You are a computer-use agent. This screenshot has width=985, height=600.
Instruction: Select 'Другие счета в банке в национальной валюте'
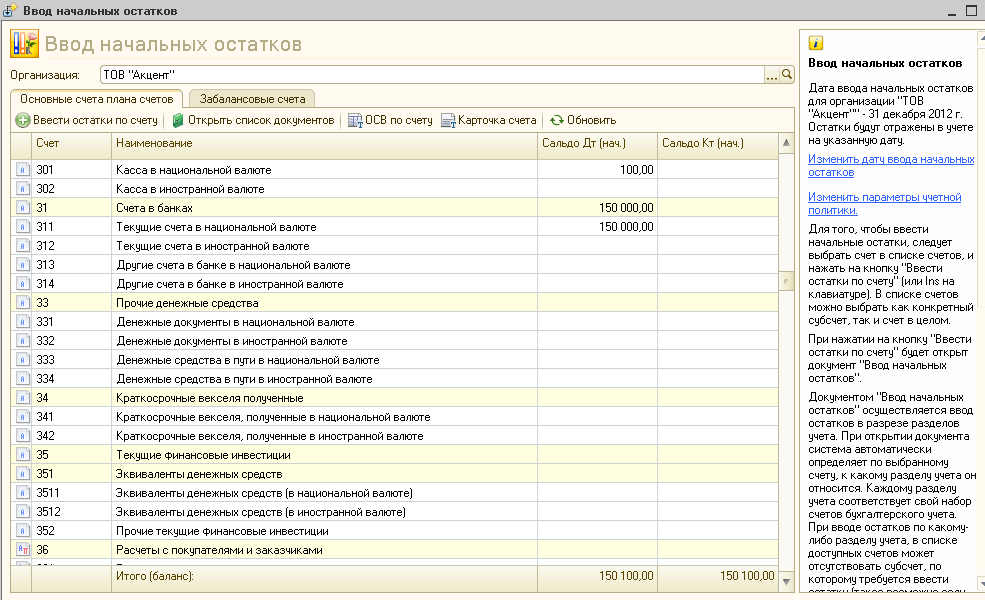pos(395,265)
